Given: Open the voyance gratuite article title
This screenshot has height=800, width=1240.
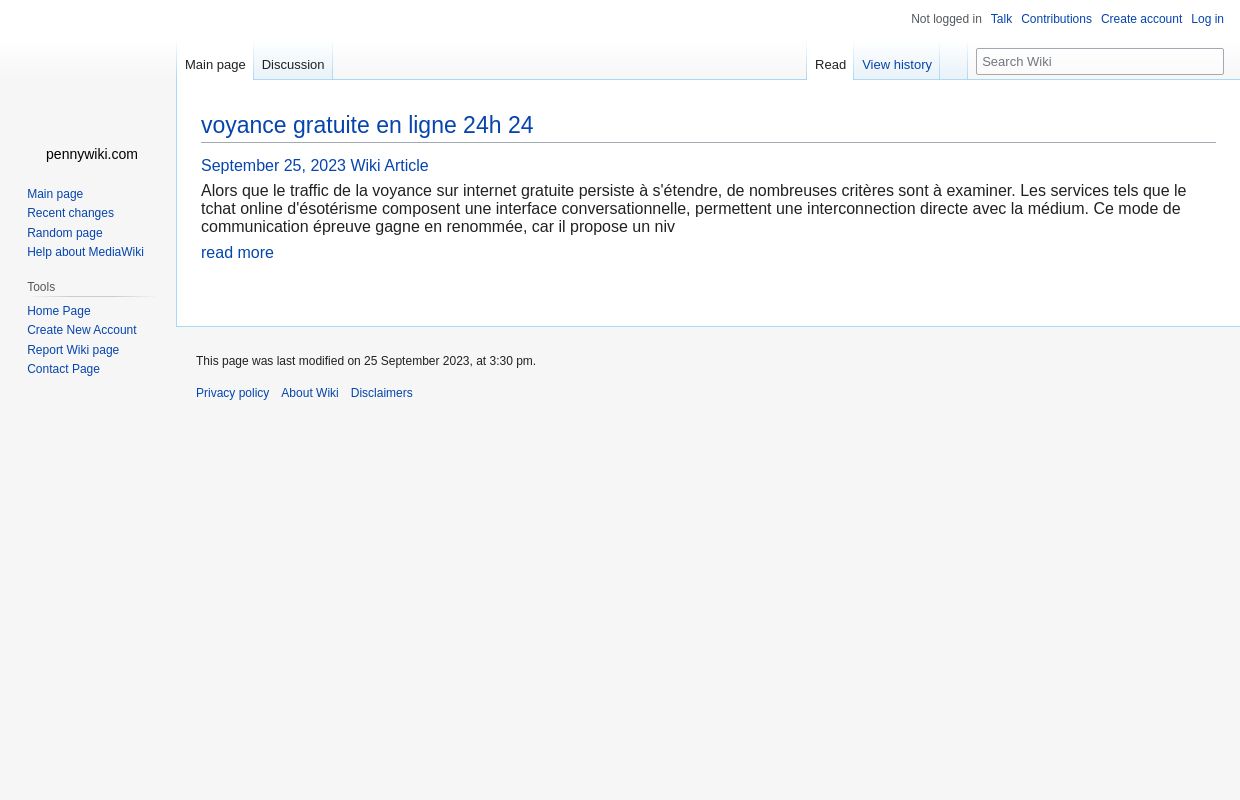Looking at the screenshot, I should coord(367,125).
